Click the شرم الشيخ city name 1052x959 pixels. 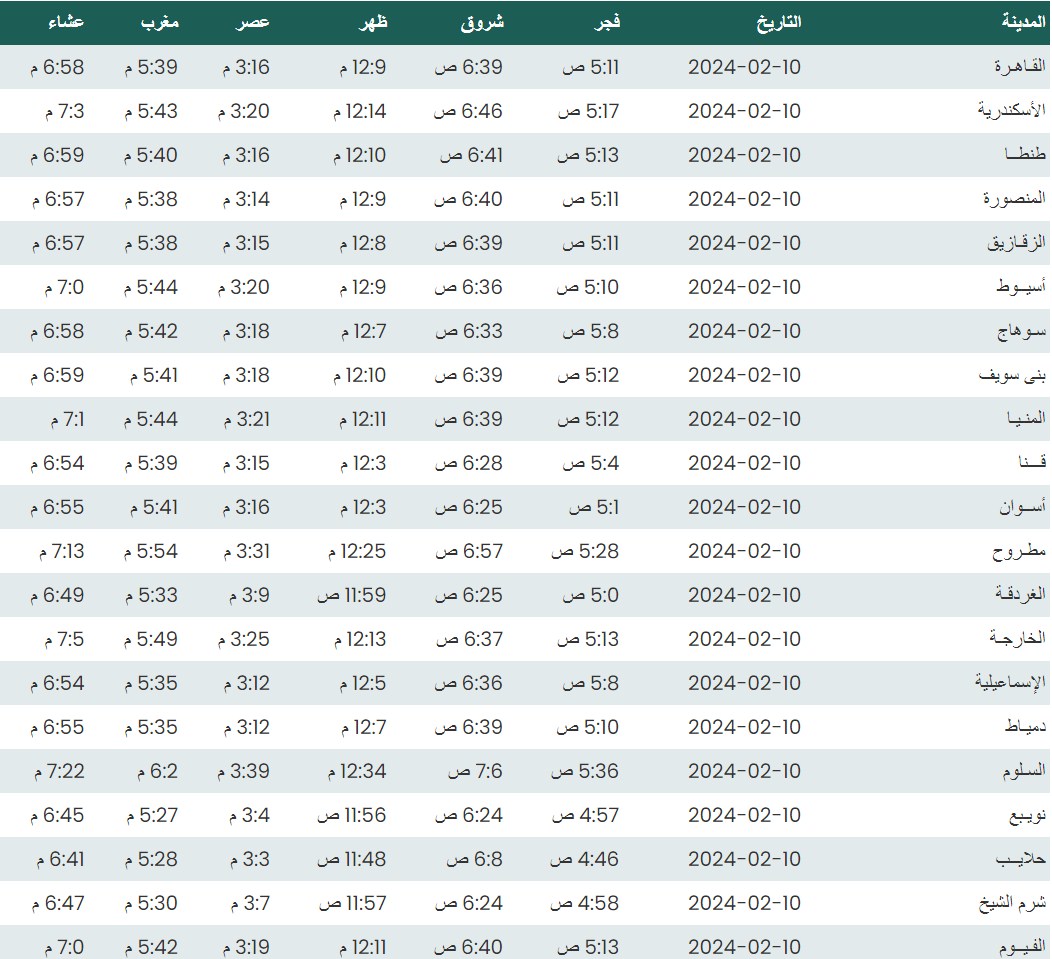(1011, 903)
